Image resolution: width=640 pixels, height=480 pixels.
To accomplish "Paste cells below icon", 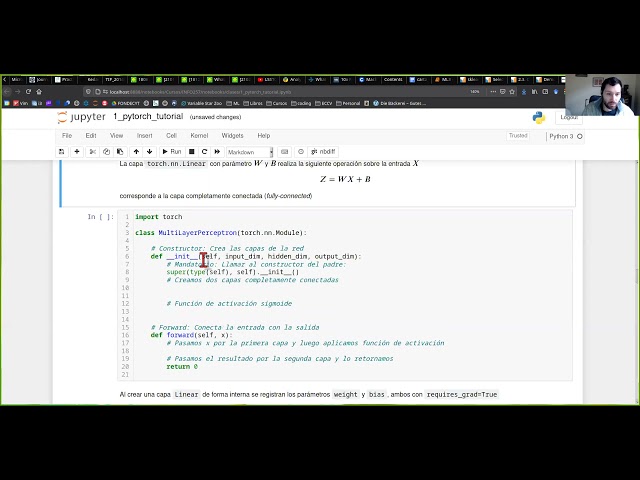I will pos(120,151).
